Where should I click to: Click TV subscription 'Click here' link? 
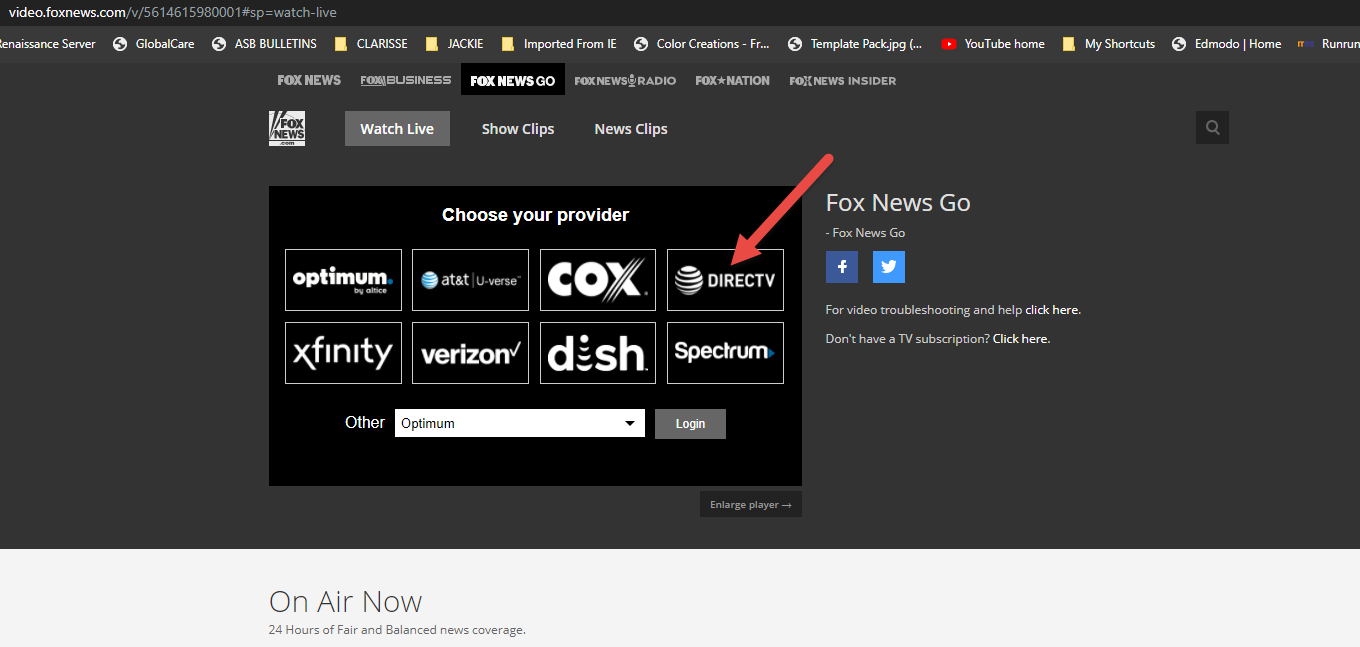coord(1020,339)
